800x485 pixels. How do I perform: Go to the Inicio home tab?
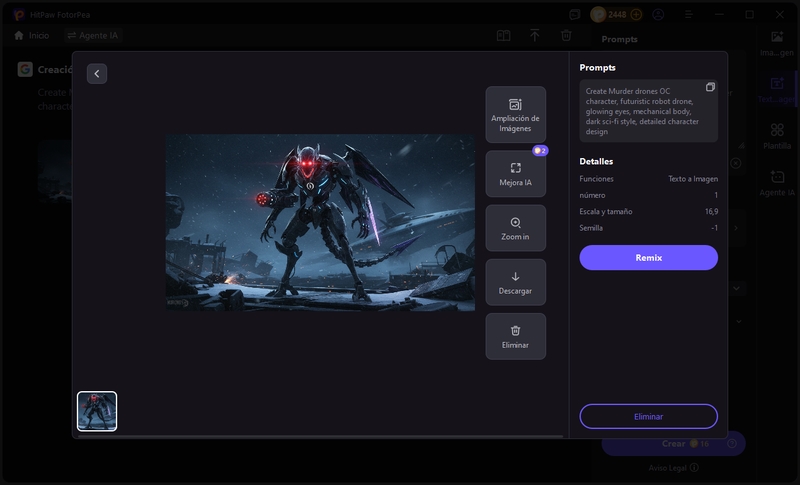point(32,35)
